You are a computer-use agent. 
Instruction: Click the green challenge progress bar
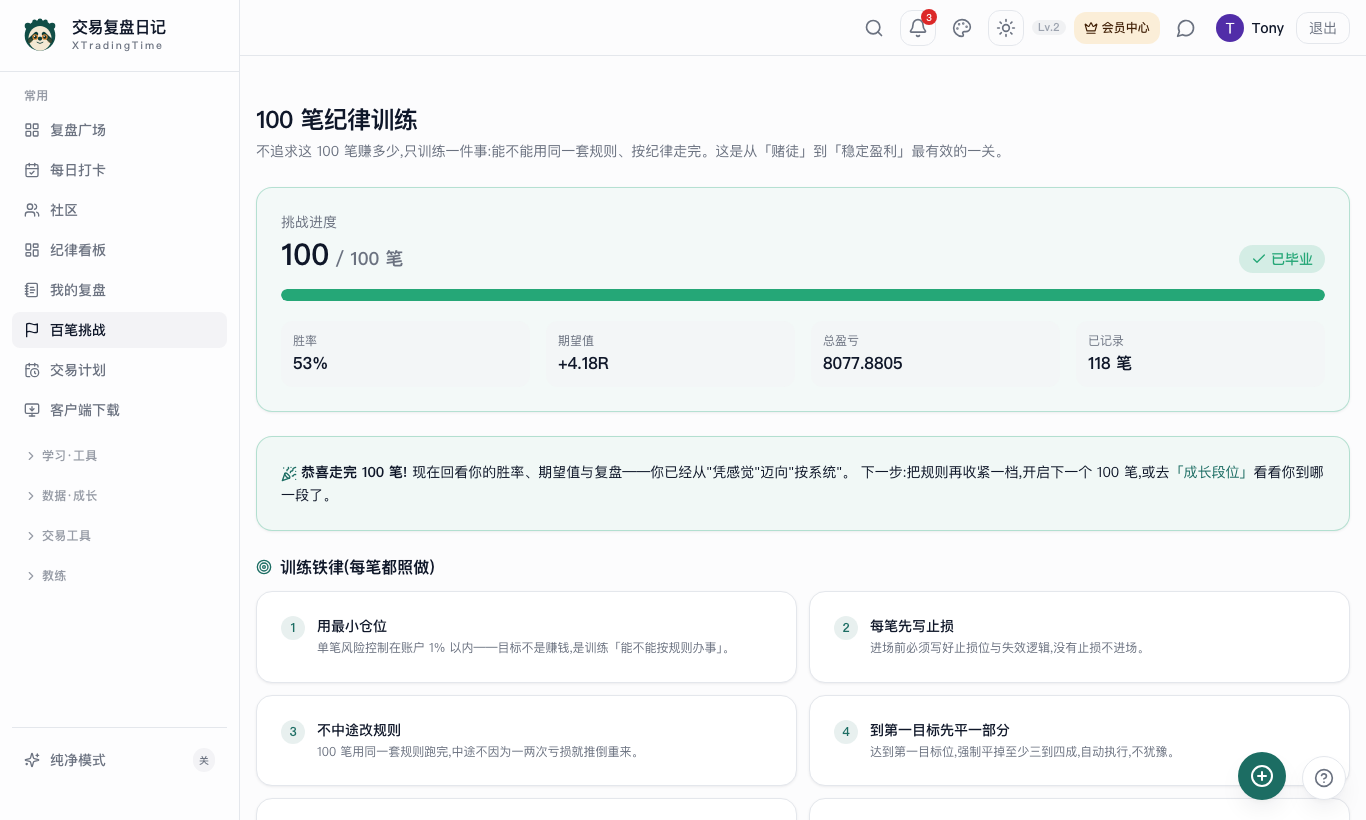click(803, 295)
